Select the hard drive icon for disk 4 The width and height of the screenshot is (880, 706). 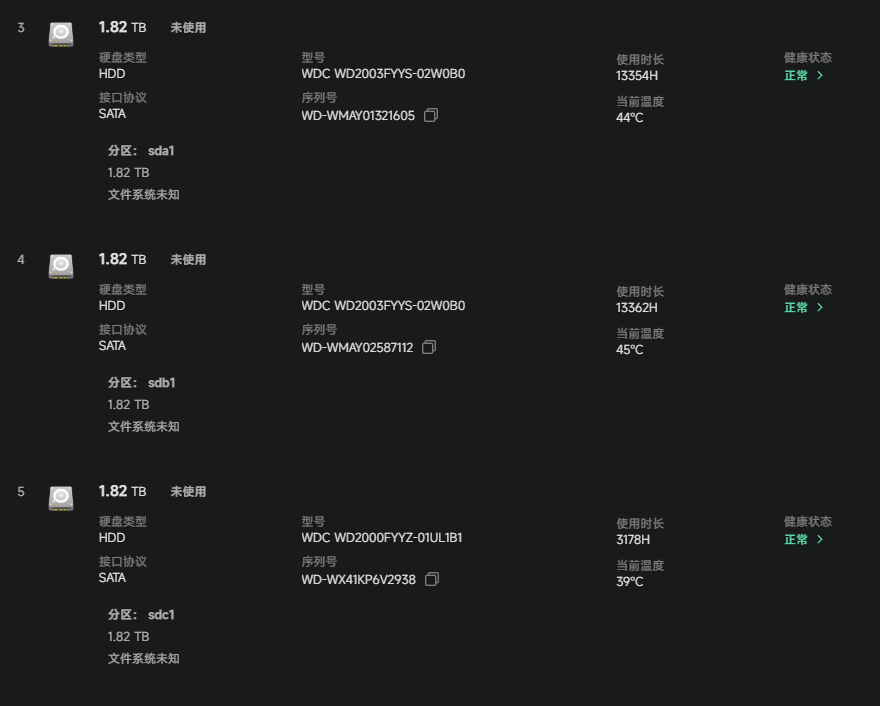coord(60,266)
